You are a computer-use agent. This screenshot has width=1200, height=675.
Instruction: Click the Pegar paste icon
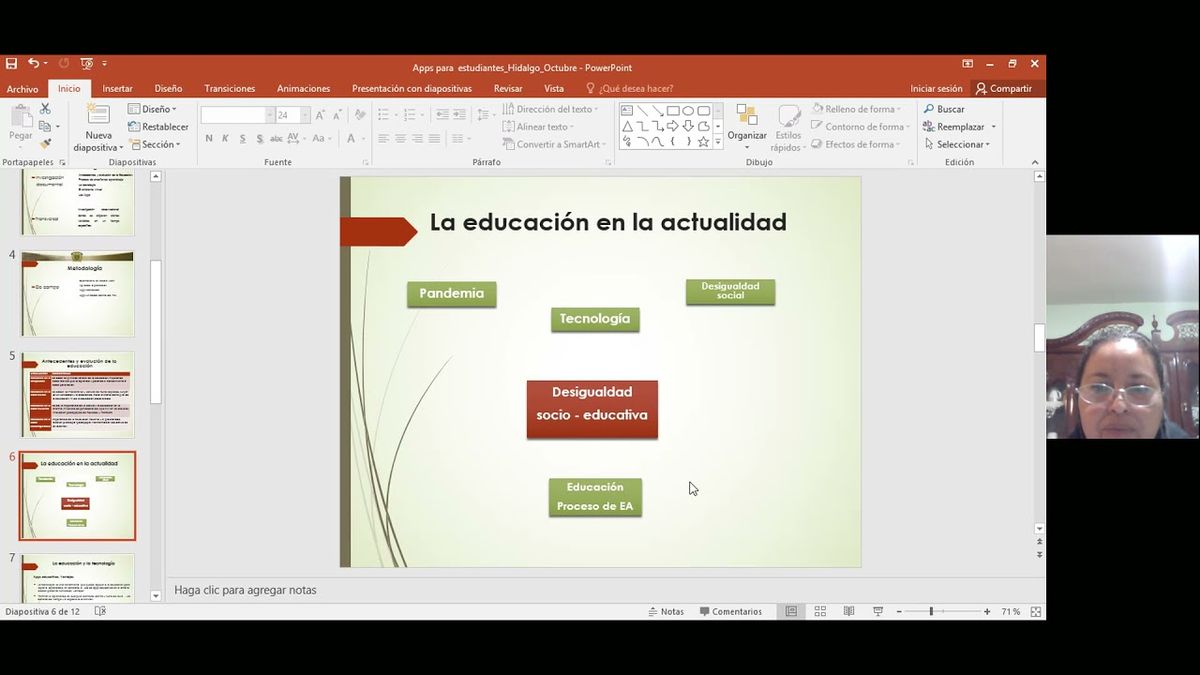pos(20,118)
